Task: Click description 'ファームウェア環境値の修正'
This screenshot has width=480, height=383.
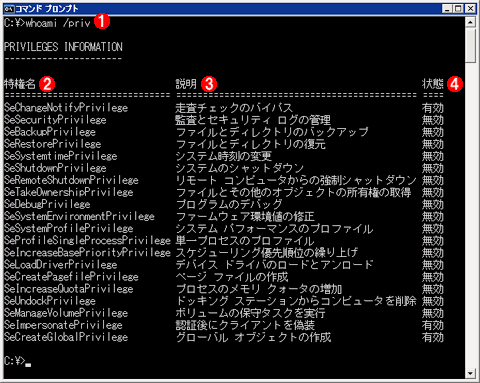Action: click(x=245, y=216)
